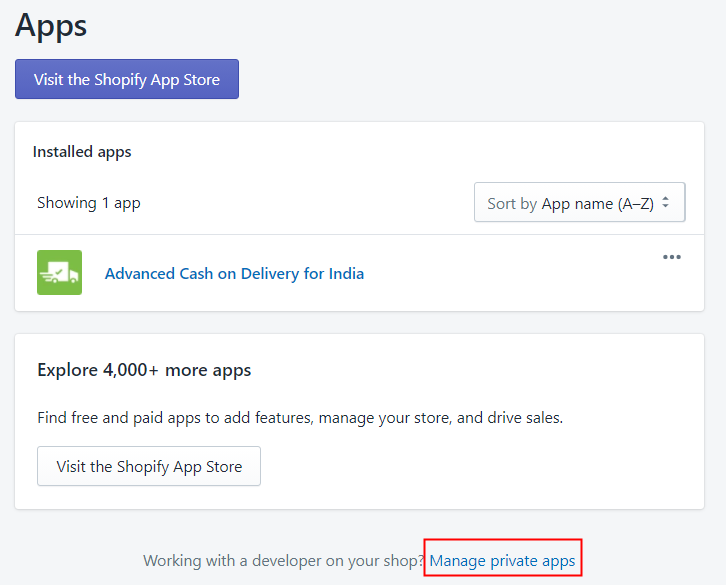The height and width of the screenshot is (585, 726).
Task: Click the Find free and paid apps description
Action: point(300,418)
